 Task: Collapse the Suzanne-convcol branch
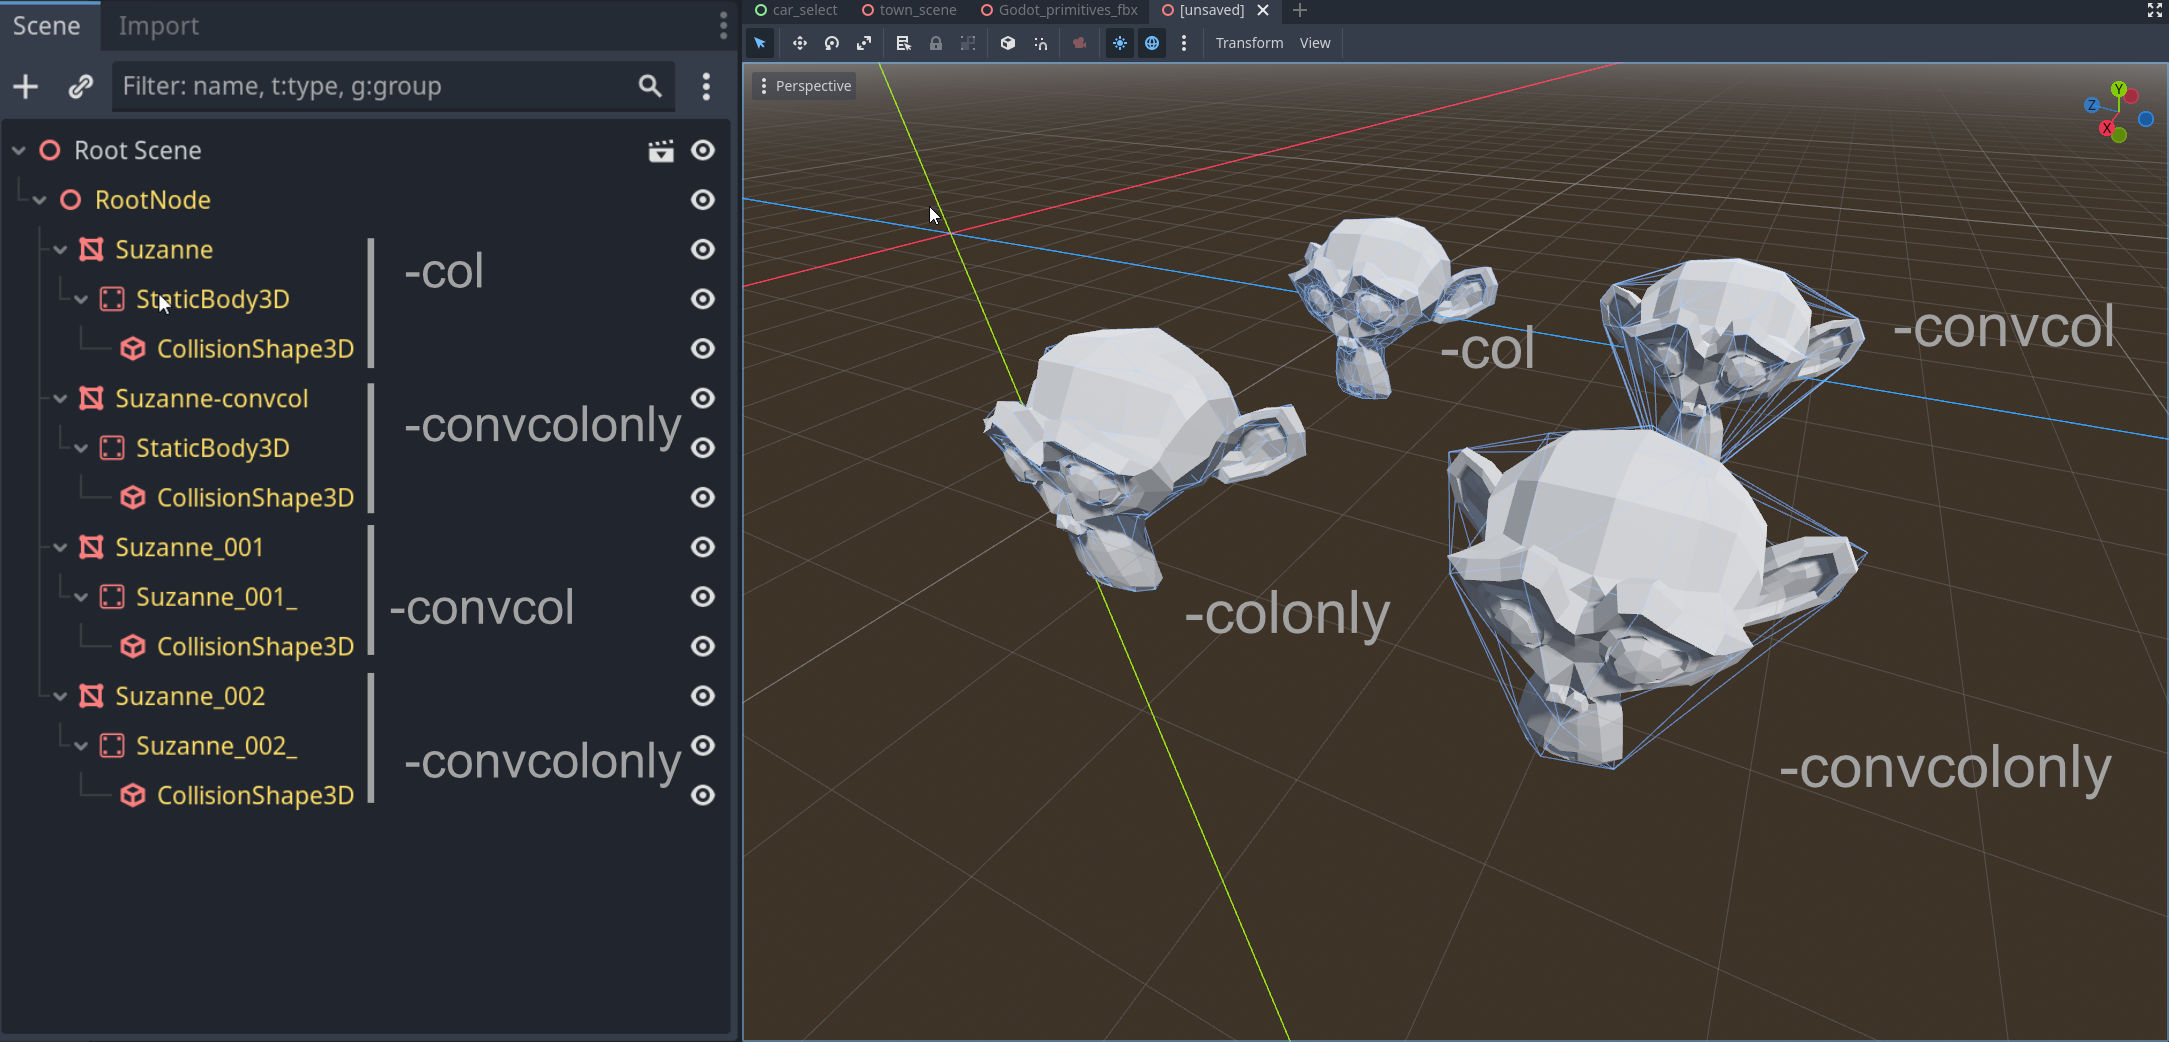click(60, 399)
